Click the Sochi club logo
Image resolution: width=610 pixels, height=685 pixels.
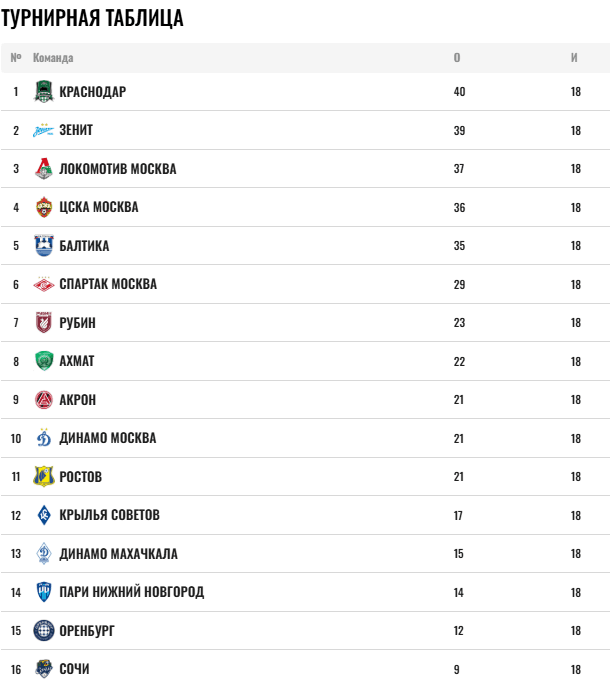[43, 669]
